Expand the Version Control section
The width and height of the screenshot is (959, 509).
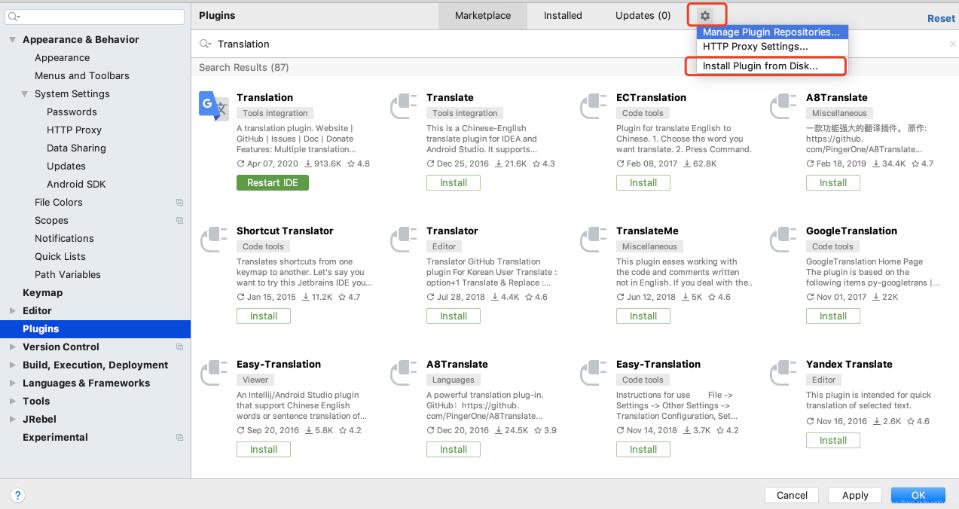[x=13, y=347]
